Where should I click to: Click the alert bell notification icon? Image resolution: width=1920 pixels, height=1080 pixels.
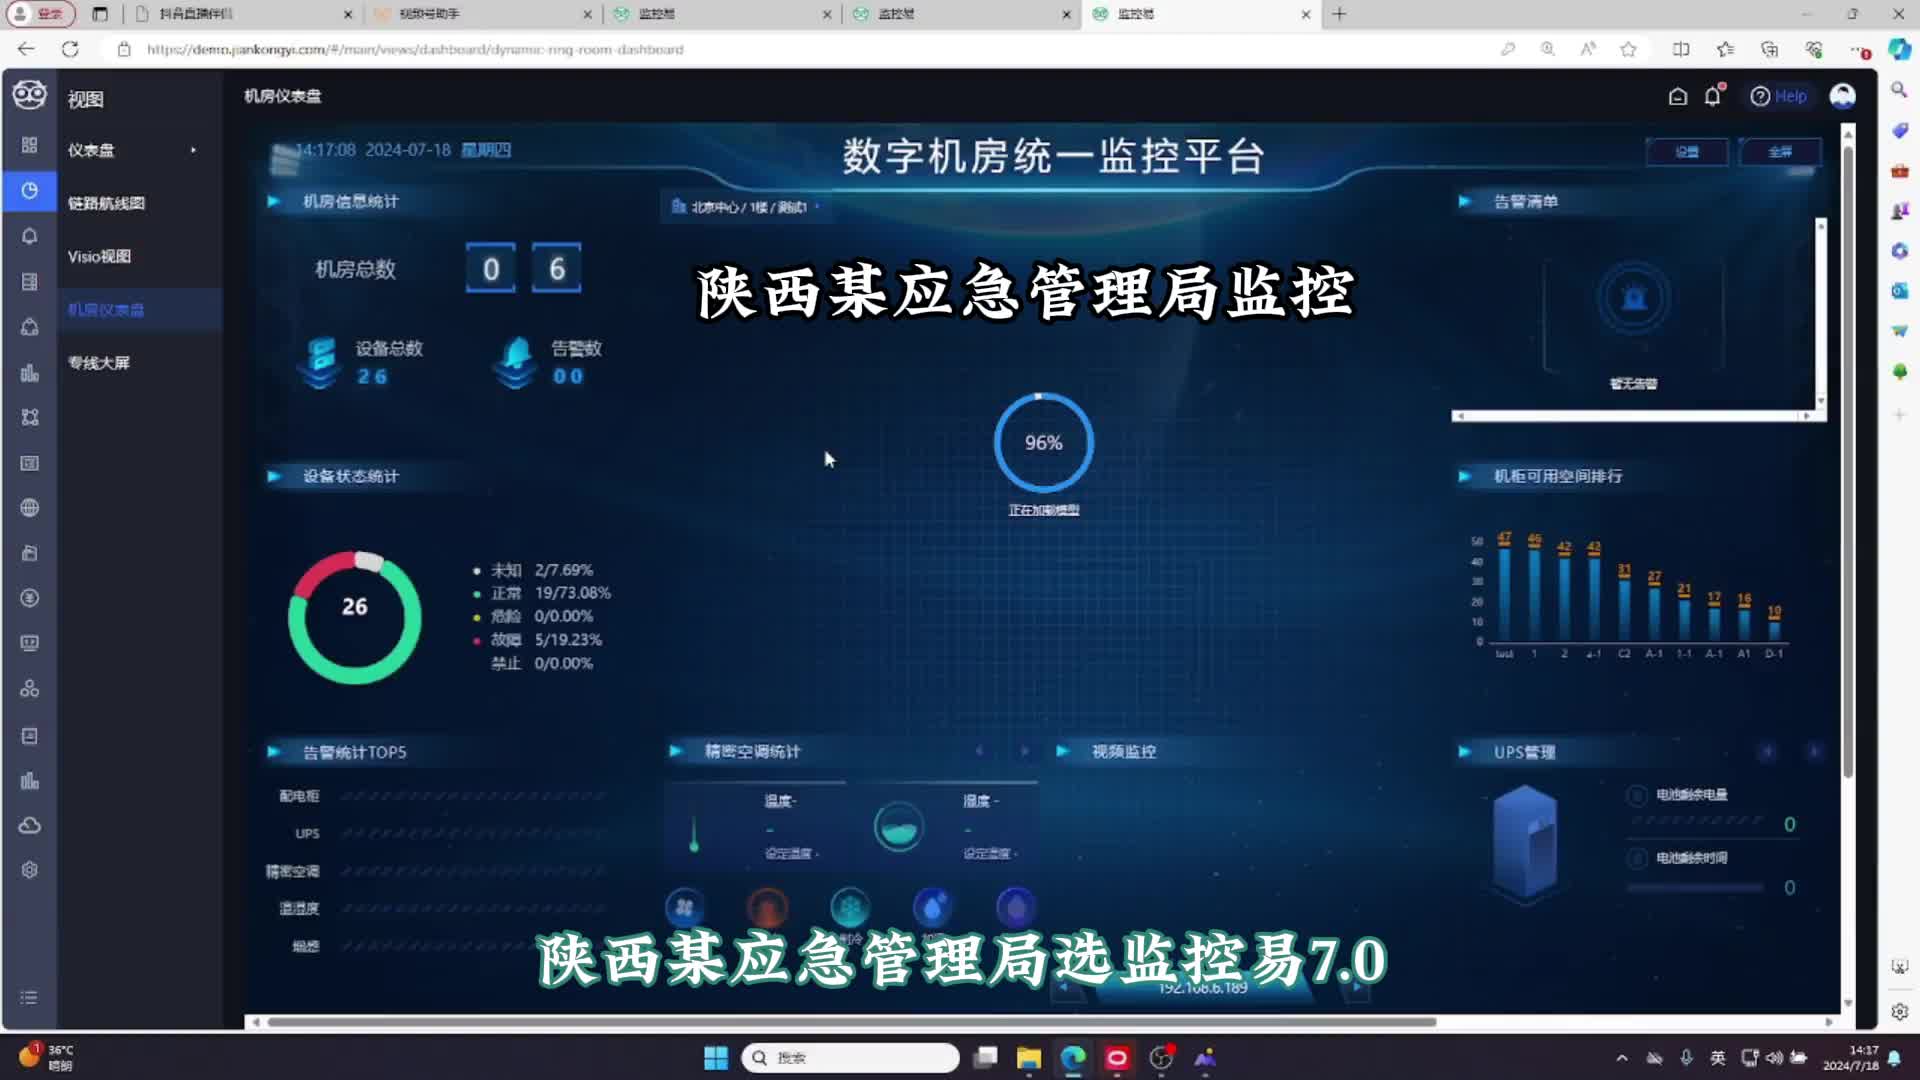tap(1714, 96)
